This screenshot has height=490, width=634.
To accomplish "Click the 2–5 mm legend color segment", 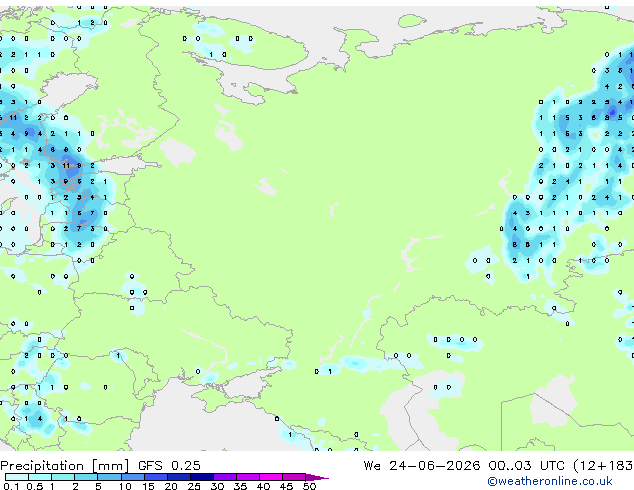I will 86,477.
